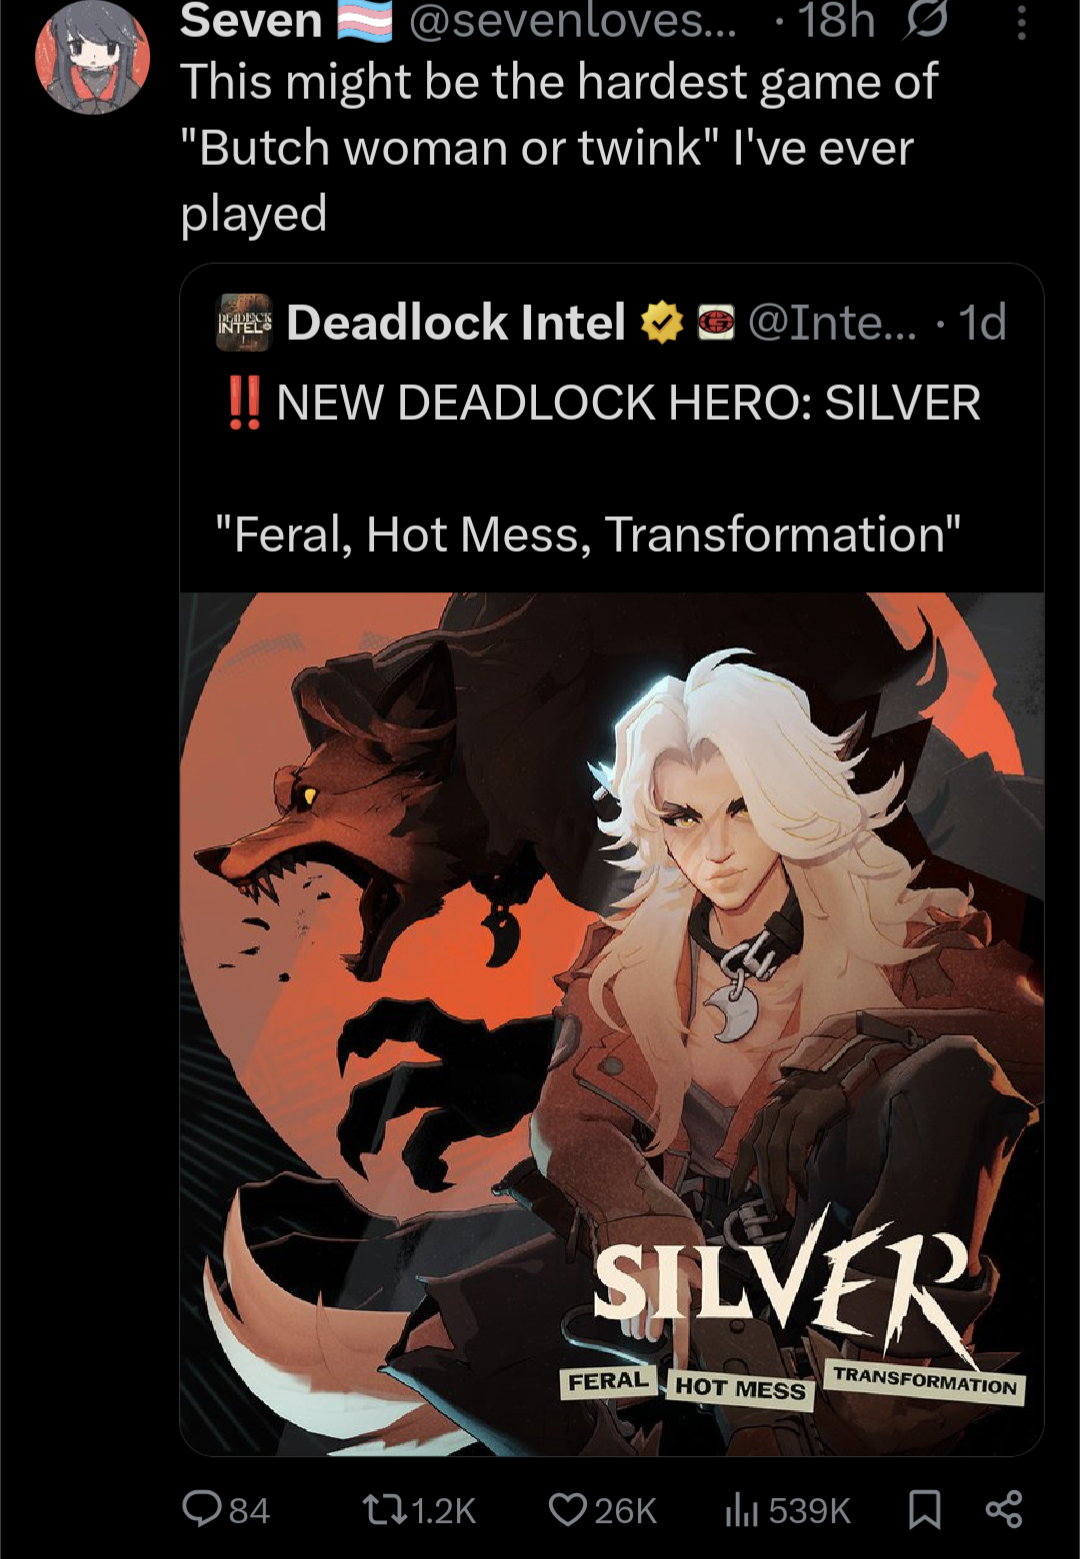The height and width of the screenshot is (1559, 1080).
Task: Open the share icon
Action: pos(1004,1509)
